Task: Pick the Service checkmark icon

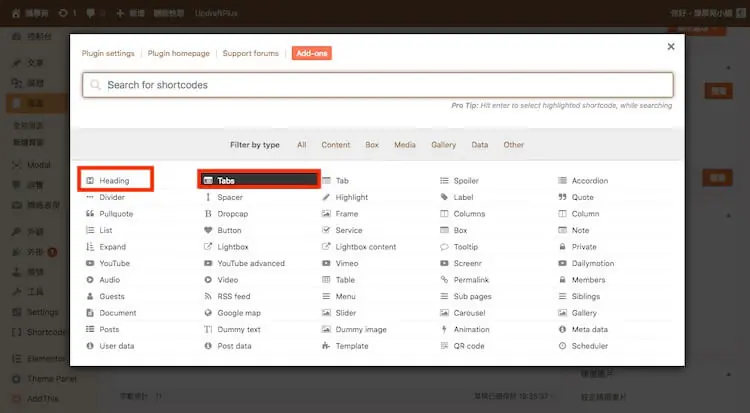Action: coord(326,230)
